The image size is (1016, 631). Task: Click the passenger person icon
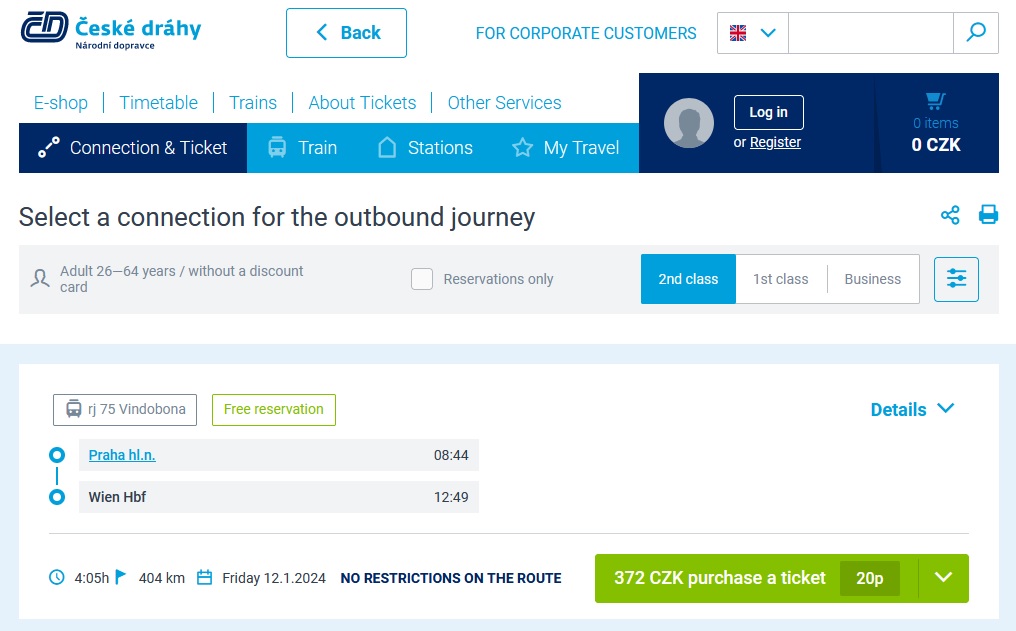click(x=40, y=279)
